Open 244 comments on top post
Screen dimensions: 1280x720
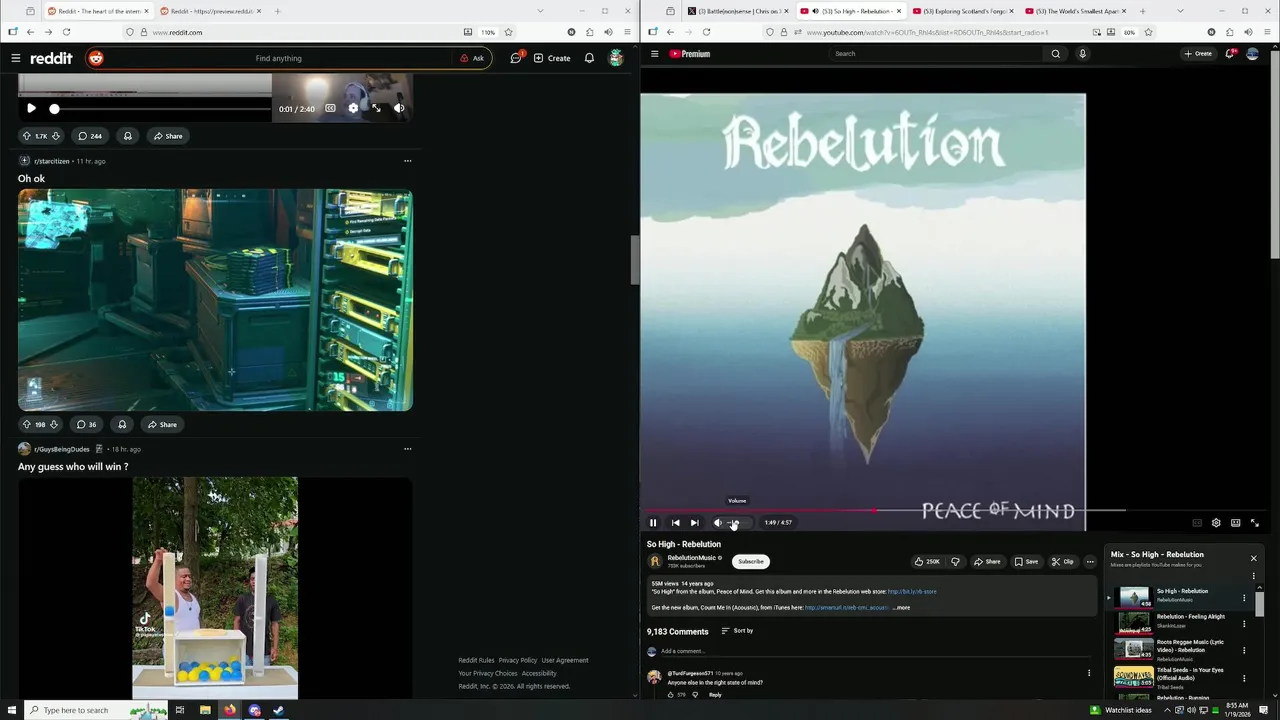click(90, 136)
